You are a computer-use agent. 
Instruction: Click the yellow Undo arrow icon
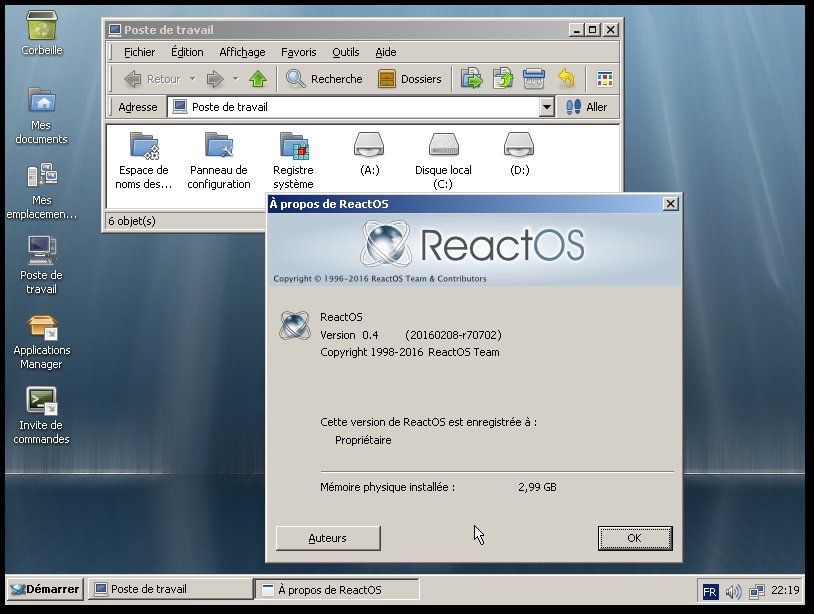(x=566, y=79)
